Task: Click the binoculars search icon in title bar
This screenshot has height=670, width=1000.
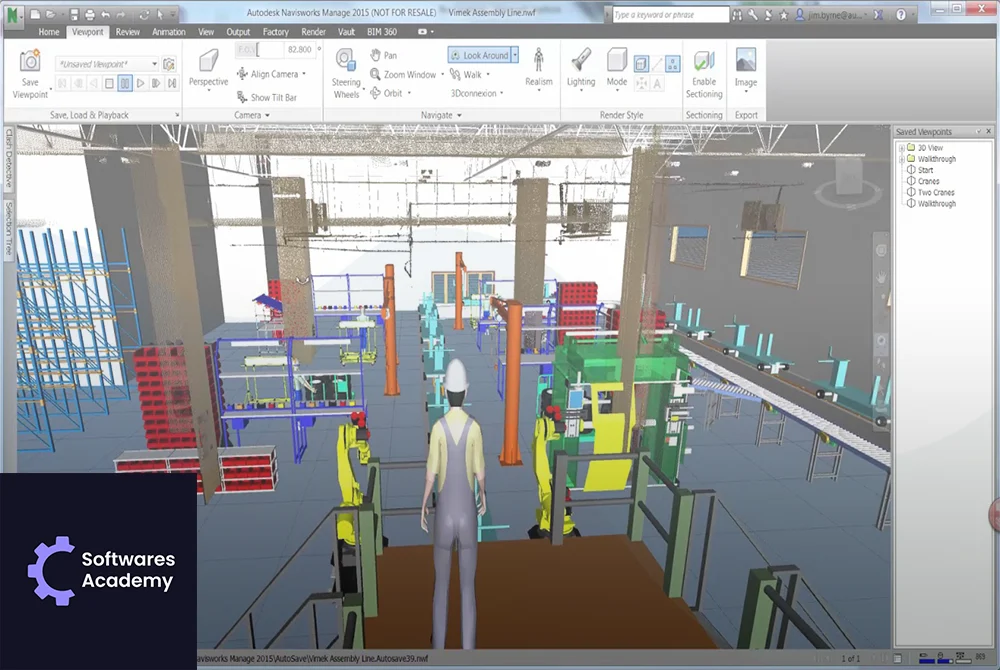Action: [737, 15]
